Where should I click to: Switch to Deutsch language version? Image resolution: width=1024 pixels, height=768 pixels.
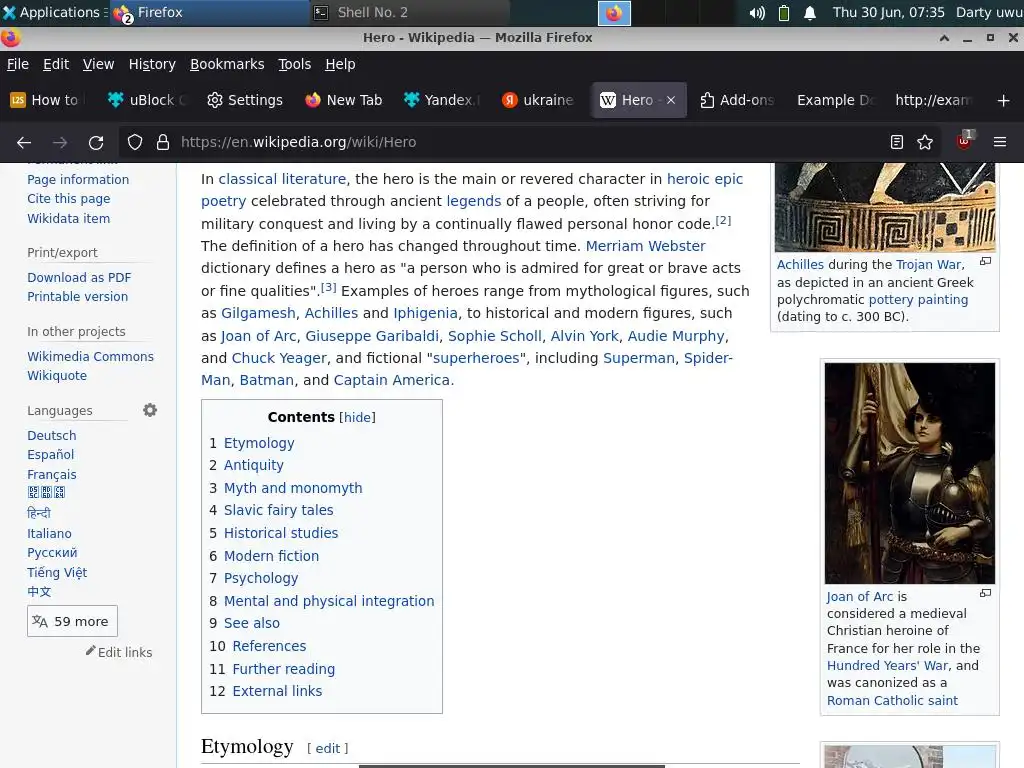coord(52,436)
